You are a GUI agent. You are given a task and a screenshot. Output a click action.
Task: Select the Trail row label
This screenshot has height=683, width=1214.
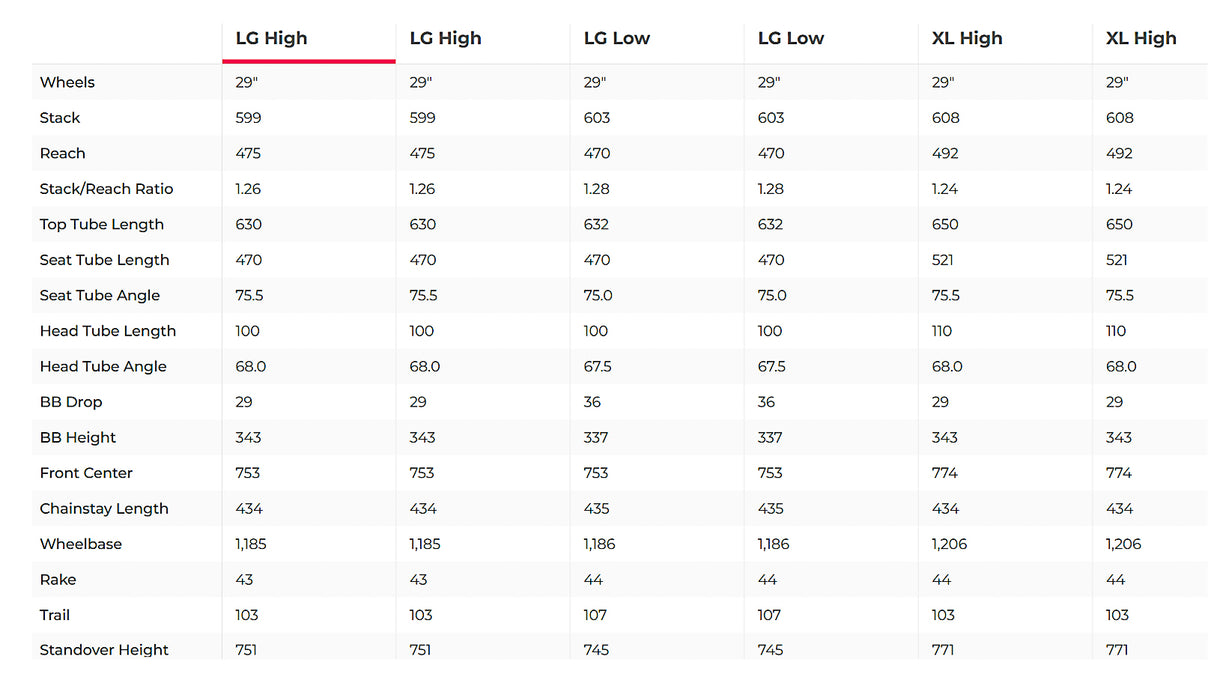(x=55, y=615)
